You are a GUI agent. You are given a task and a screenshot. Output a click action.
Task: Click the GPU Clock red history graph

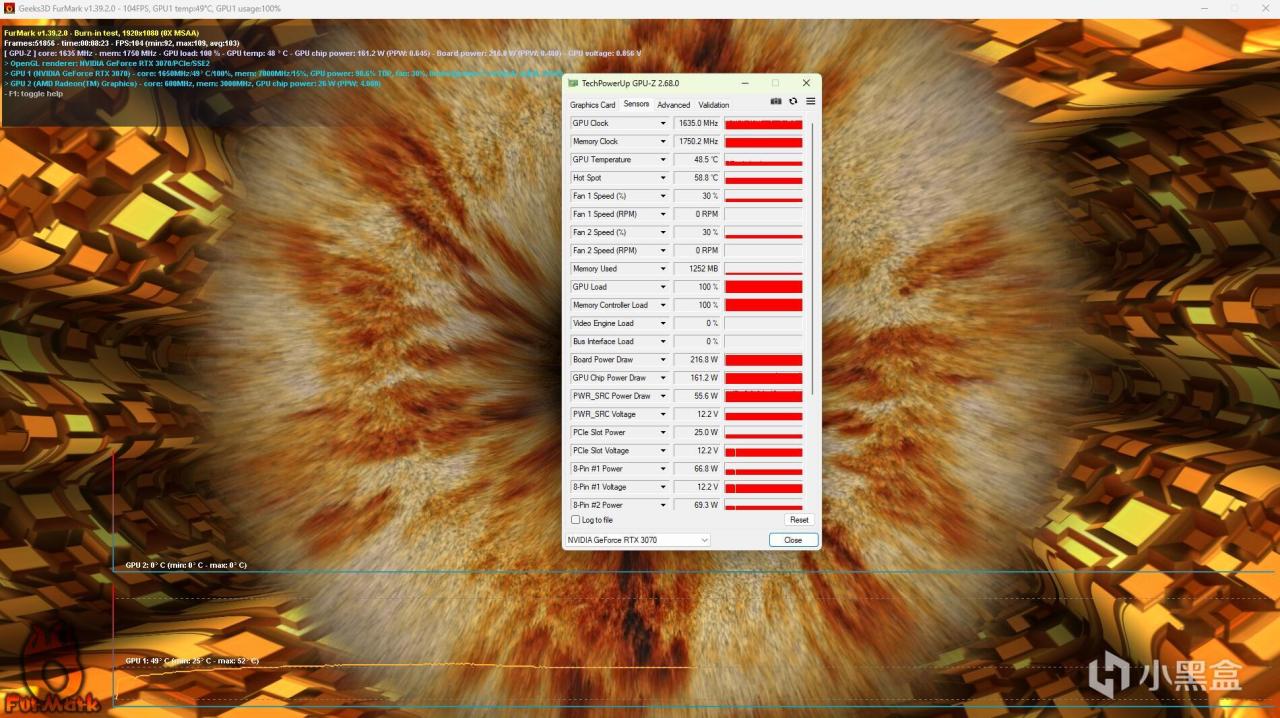coord(763,124)
